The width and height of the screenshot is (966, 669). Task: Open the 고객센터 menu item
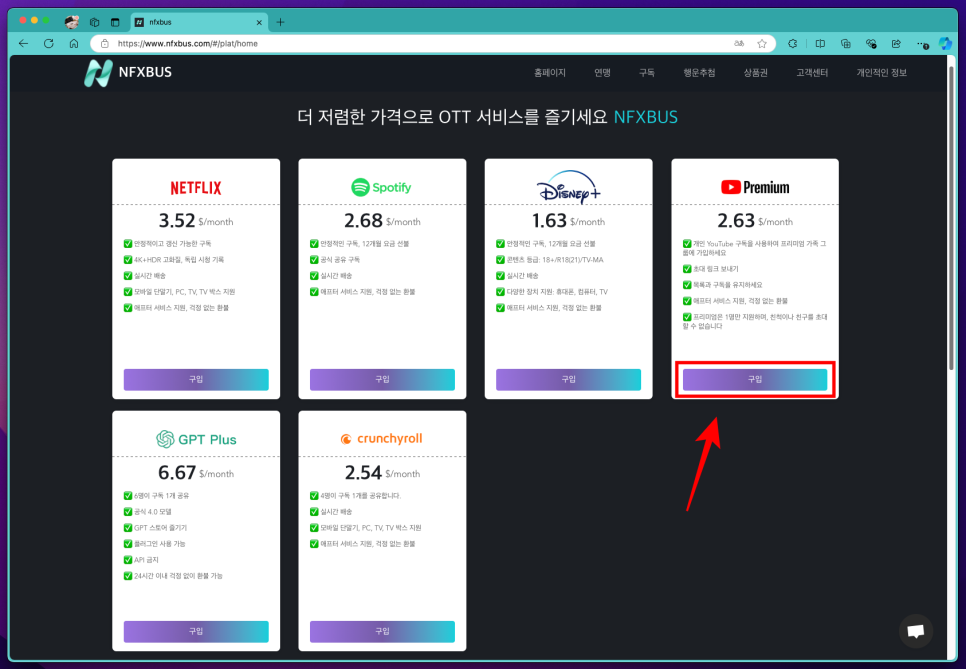click(812, 73)
